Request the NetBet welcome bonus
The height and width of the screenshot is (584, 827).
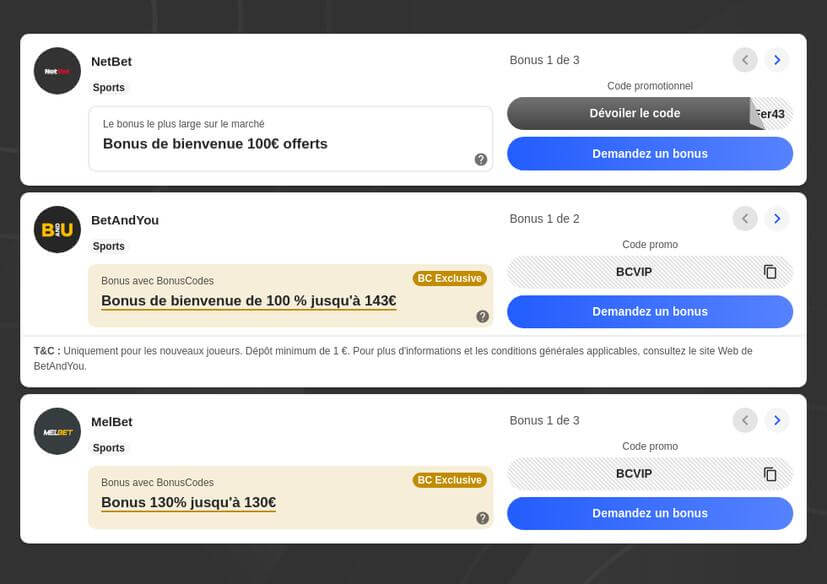pos(649,153)
